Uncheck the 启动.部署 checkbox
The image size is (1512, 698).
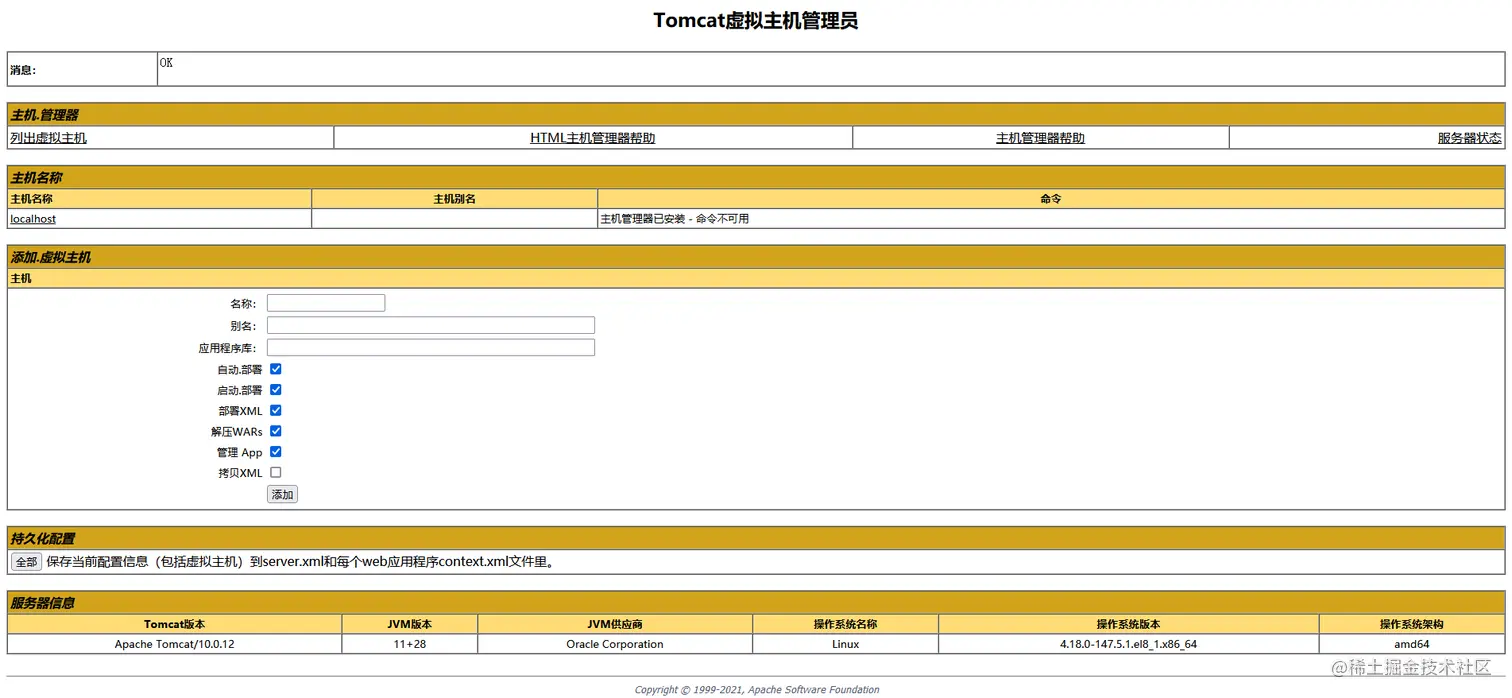click(x=276, y=390)
